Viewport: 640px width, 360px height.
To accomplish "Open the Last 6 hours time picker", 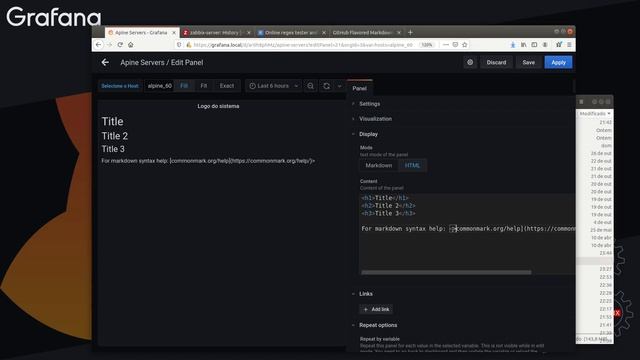I will click(273, 86).
